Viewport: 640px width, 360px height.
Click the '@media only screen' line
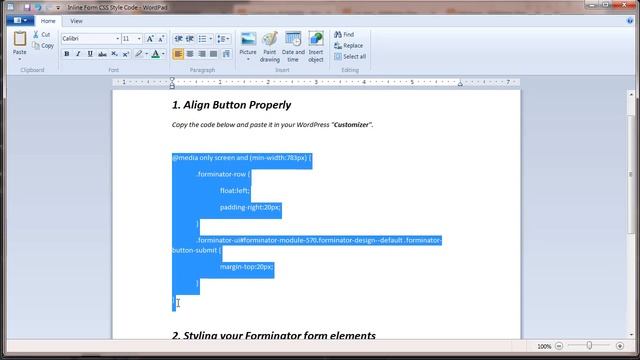click(242, 158)
